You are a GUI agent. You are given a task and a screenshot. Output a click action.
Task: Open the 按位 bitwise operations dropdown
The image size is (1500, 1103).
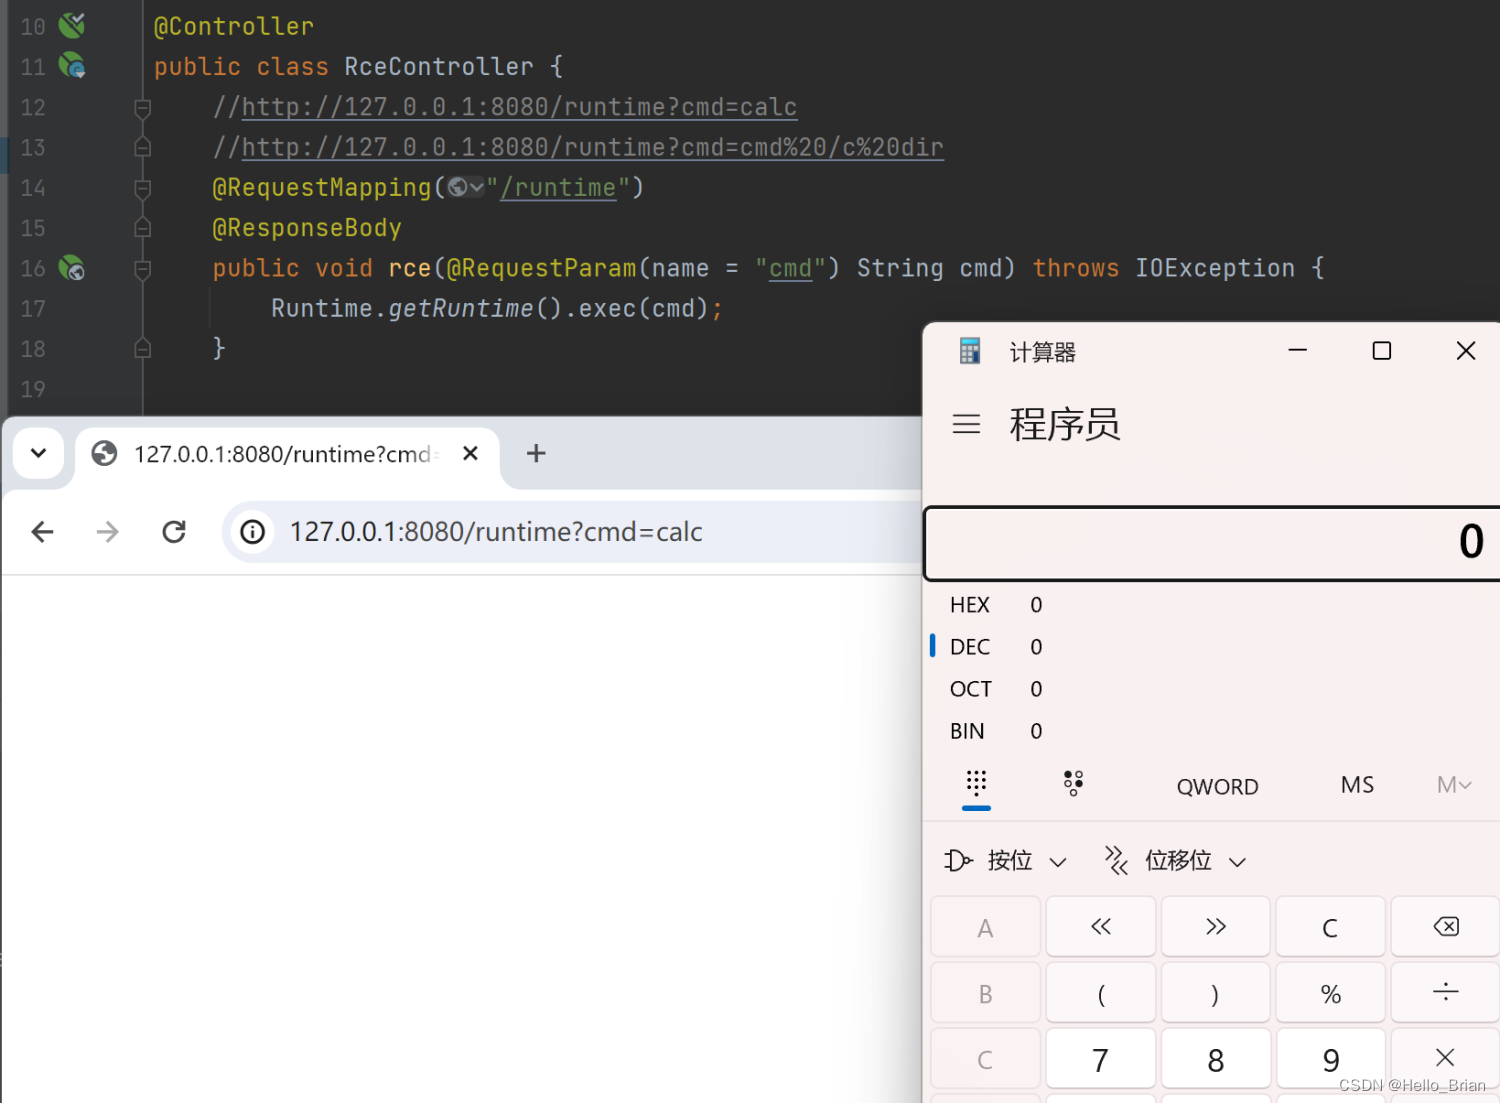click(1006, 861)
